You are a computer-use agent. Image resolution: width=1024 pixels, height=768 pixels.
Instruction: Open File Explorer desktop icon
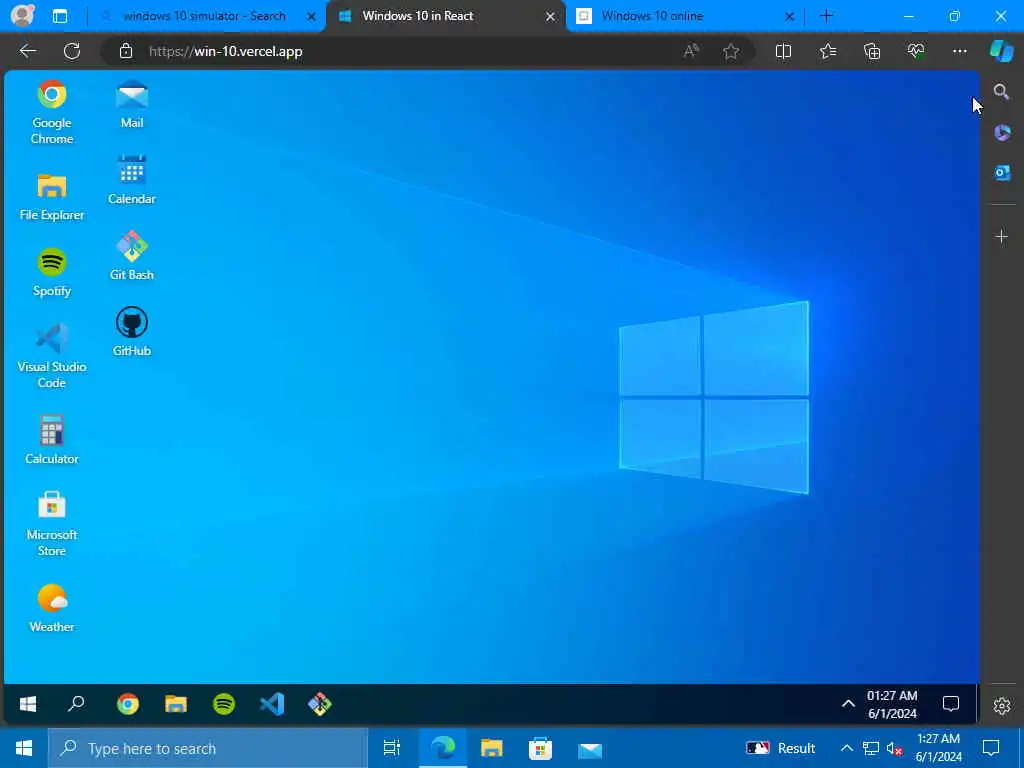[x=52, y=196]
